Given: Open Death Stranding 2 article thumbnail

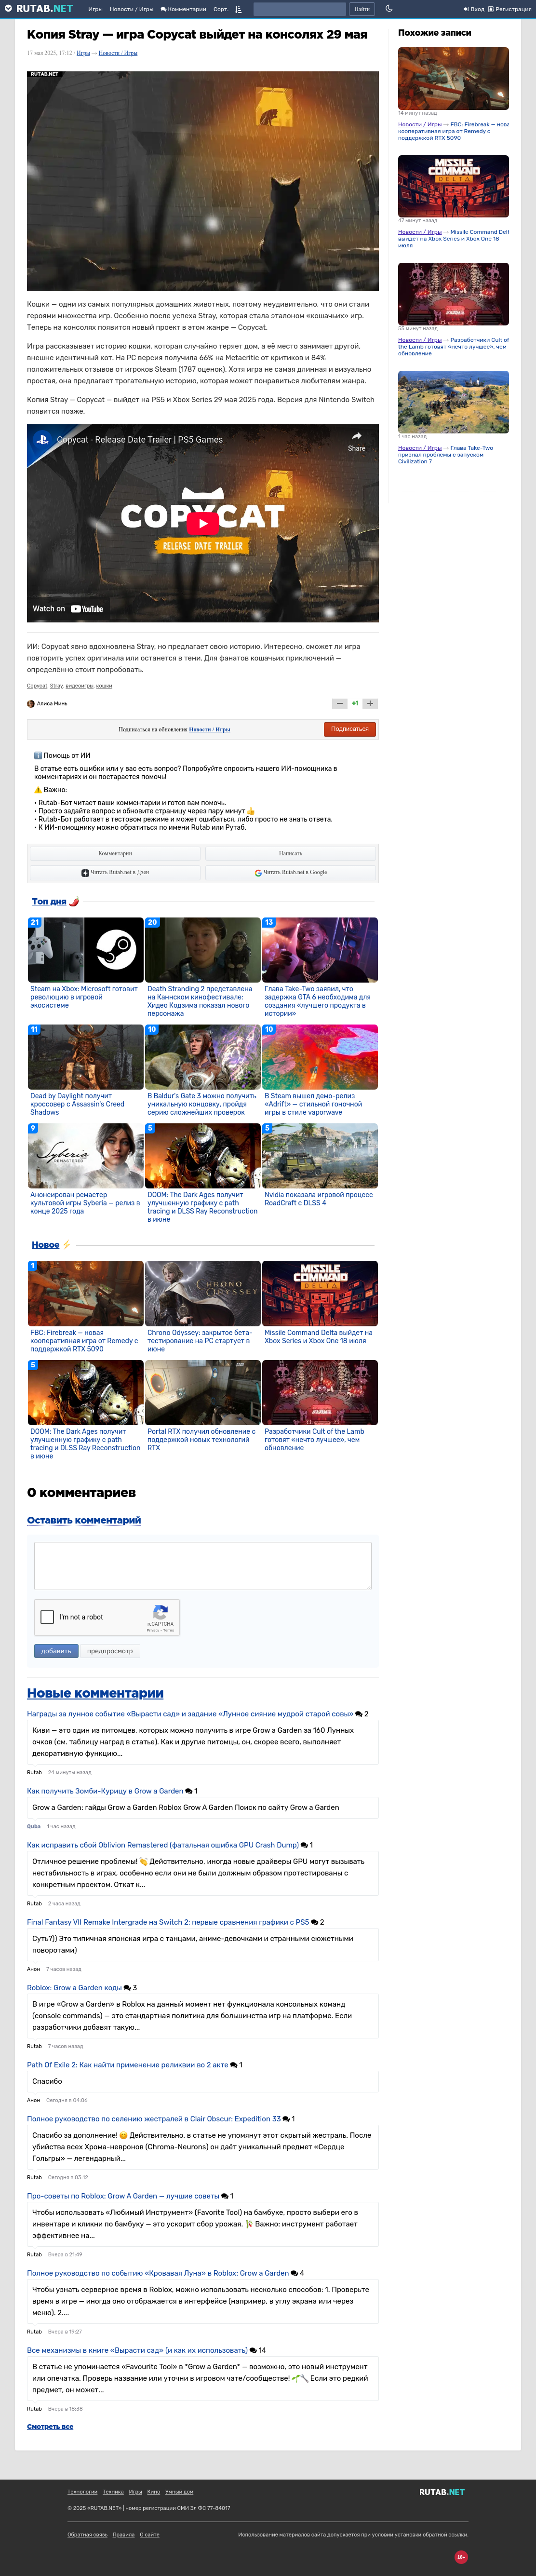Looking at the screenshot, I should pos(202,950).
